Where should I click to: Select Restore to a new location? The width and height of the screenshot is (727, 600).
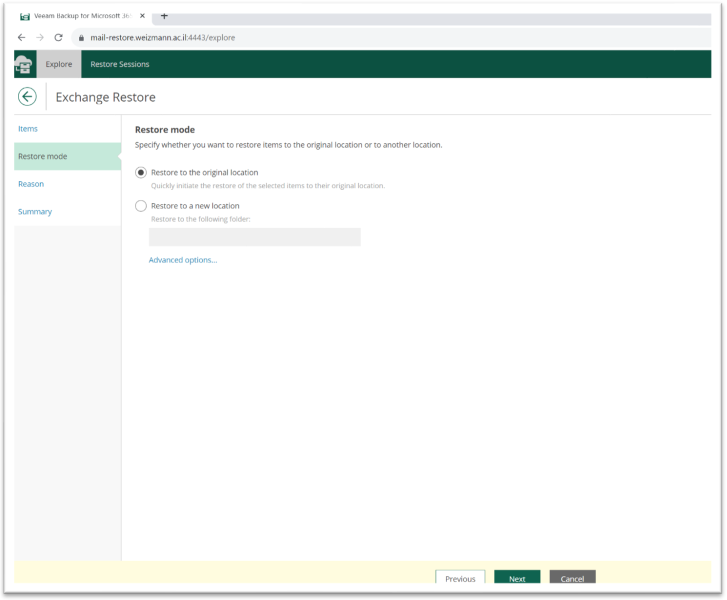coord(141,206)
